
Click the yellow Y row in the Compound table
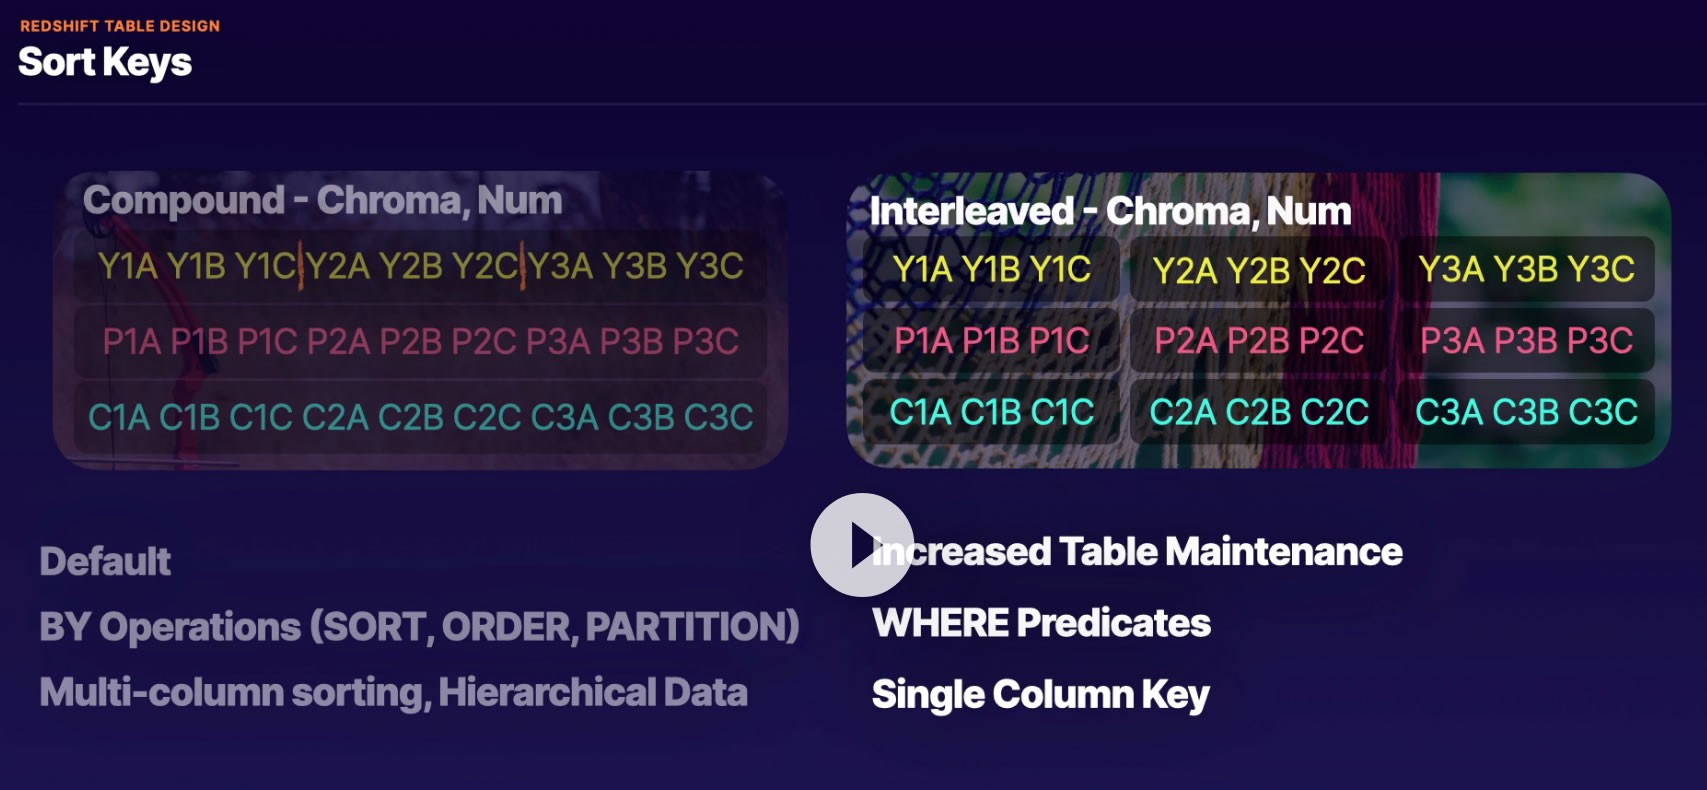click(420, 266)
